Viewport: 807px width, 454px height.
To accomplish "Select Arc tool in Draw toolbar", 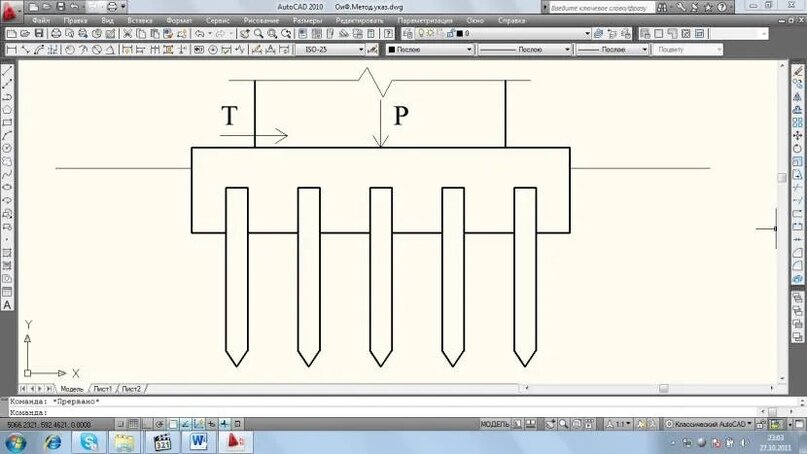I will pos(7,135).
